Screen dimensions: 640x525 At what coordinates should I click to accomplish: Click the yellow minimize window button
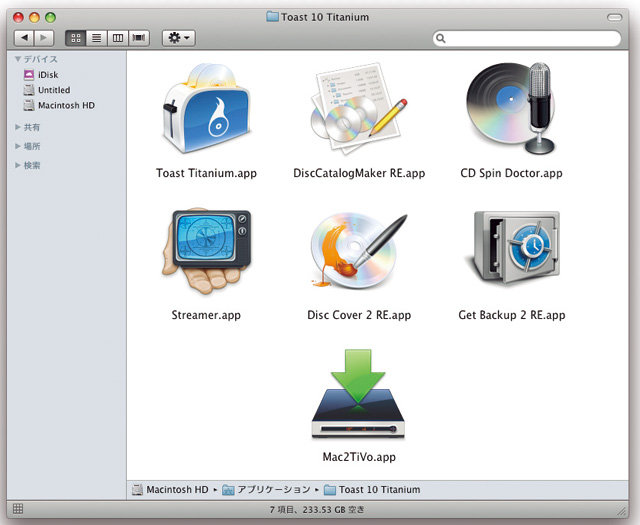(34, 17)
